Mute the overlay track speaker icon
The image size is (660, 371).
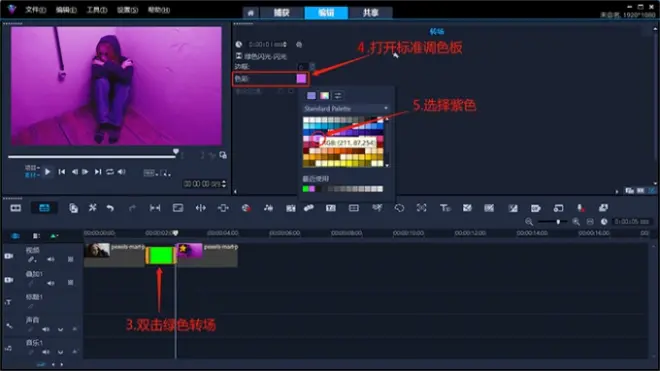51,283
